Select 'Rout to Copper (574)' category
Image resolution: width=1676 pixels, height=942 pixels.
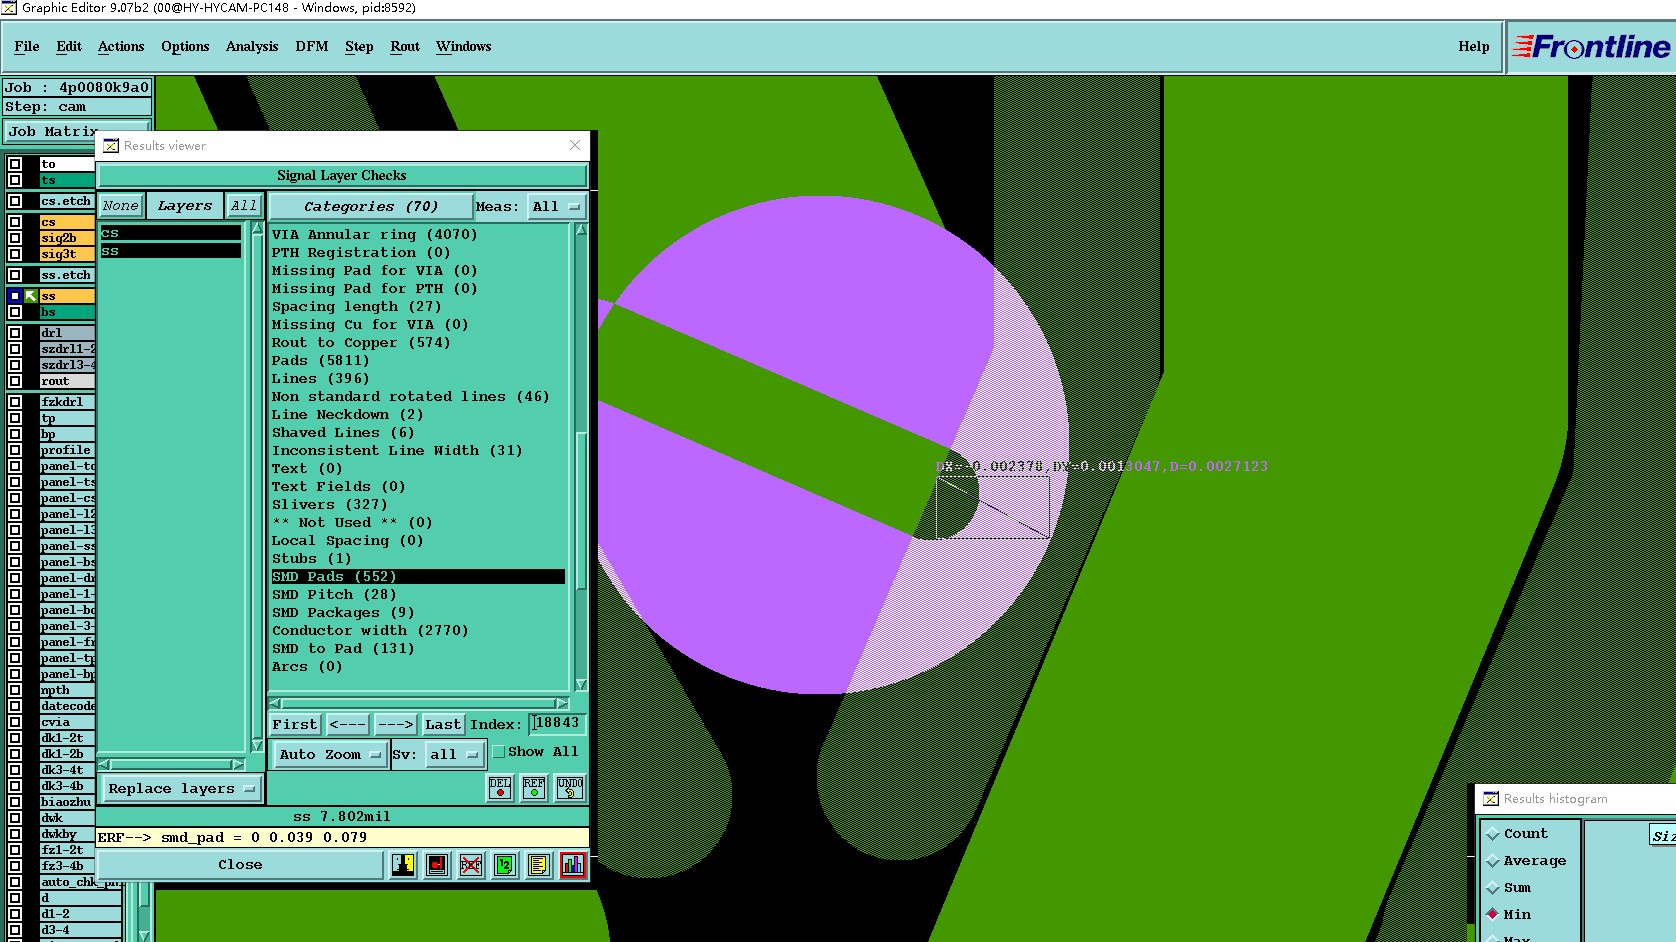click(361, 343)
